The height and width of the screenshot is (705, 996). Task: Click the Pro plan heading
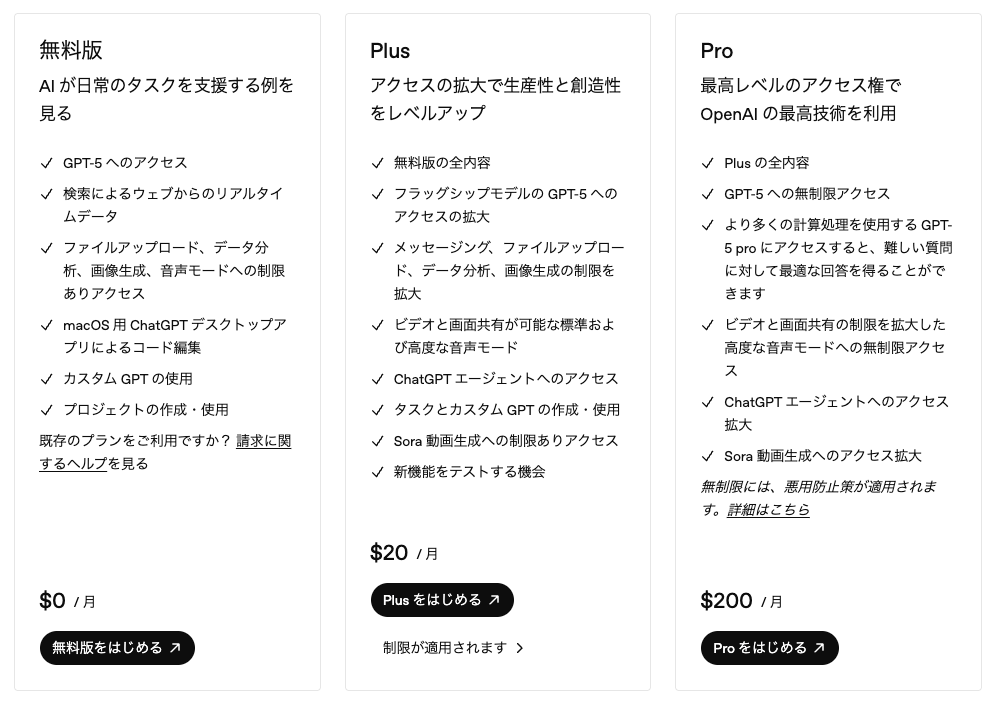pos(717,51)
